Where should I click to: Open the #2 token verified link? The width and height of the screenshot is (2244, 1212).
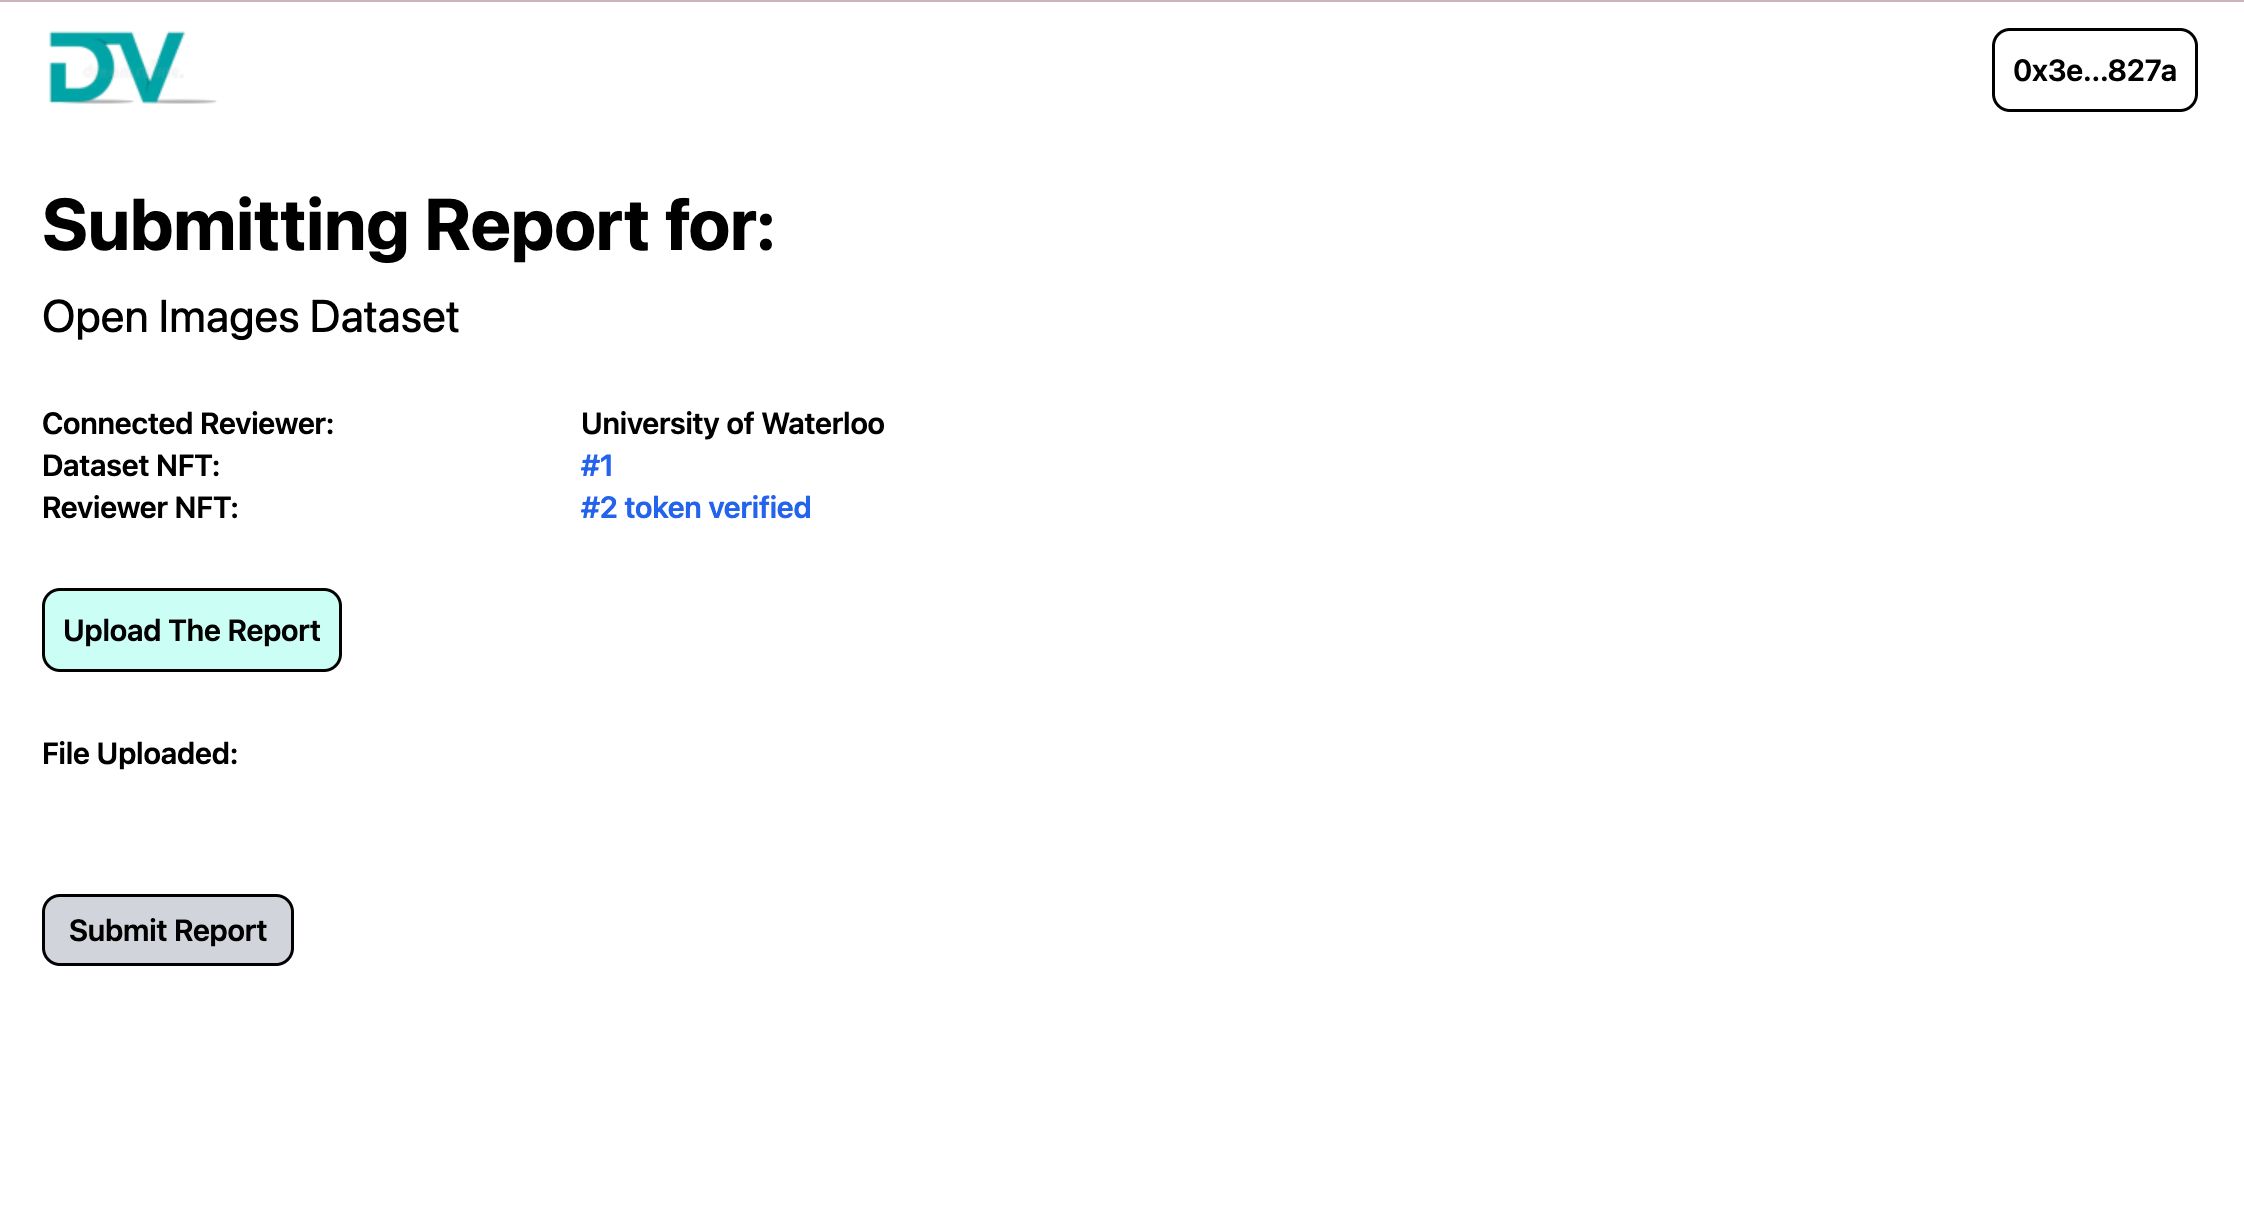pos(696,507)
